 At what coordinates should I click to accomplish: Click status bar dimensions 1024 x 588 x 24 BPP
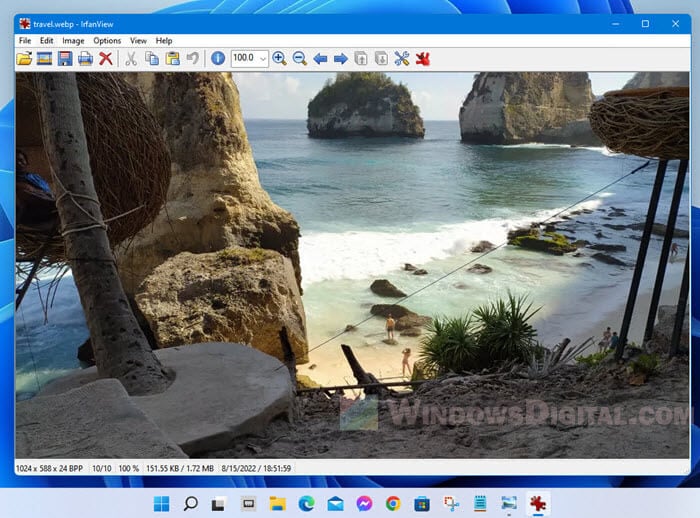point(50,468)
